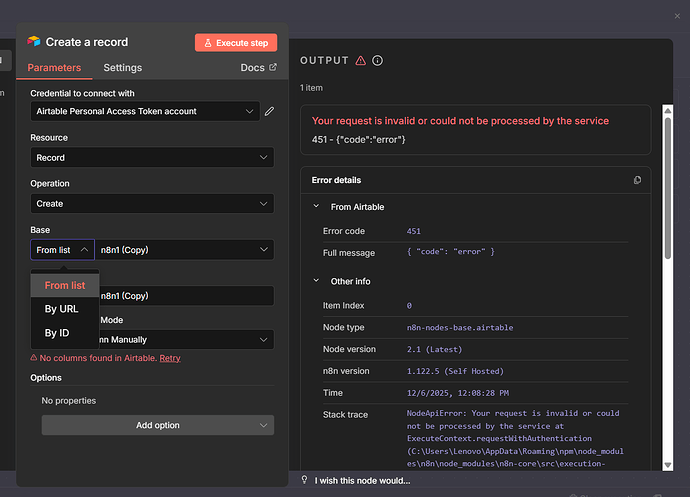690x497 pixels.
Task: Switch to the Settings tab
Action: 123,68
